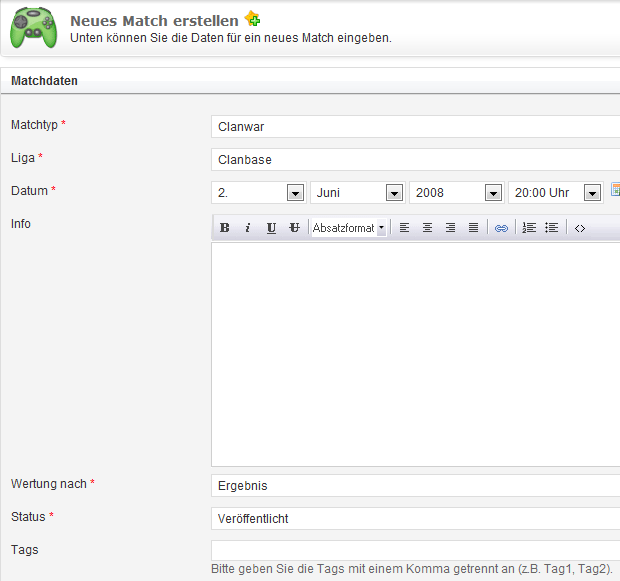Click the Tags hint text about commas
This screenshot has height=581, width=620.
412,569
